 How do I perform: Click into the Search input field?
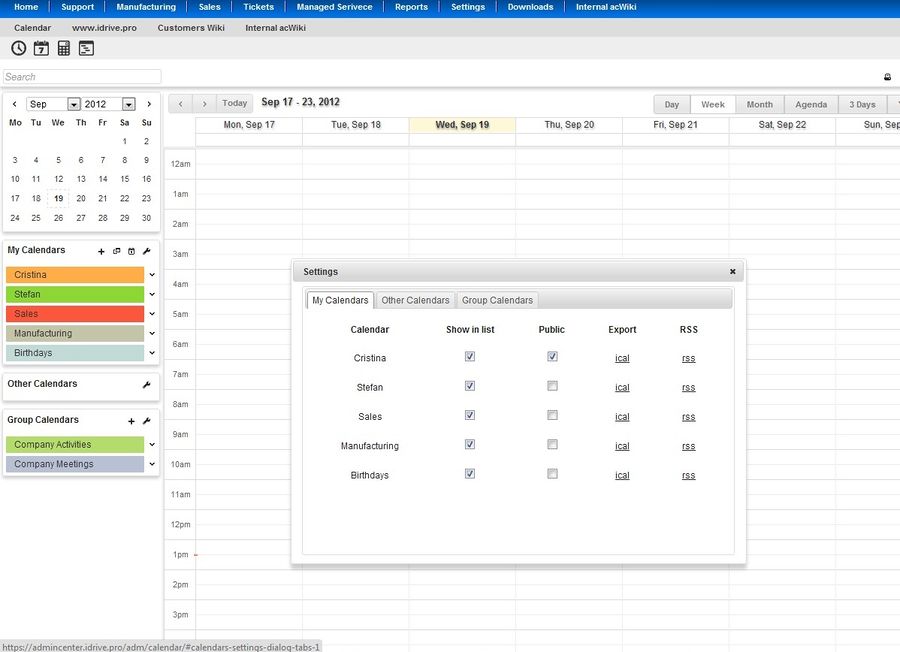click(82, 77)
